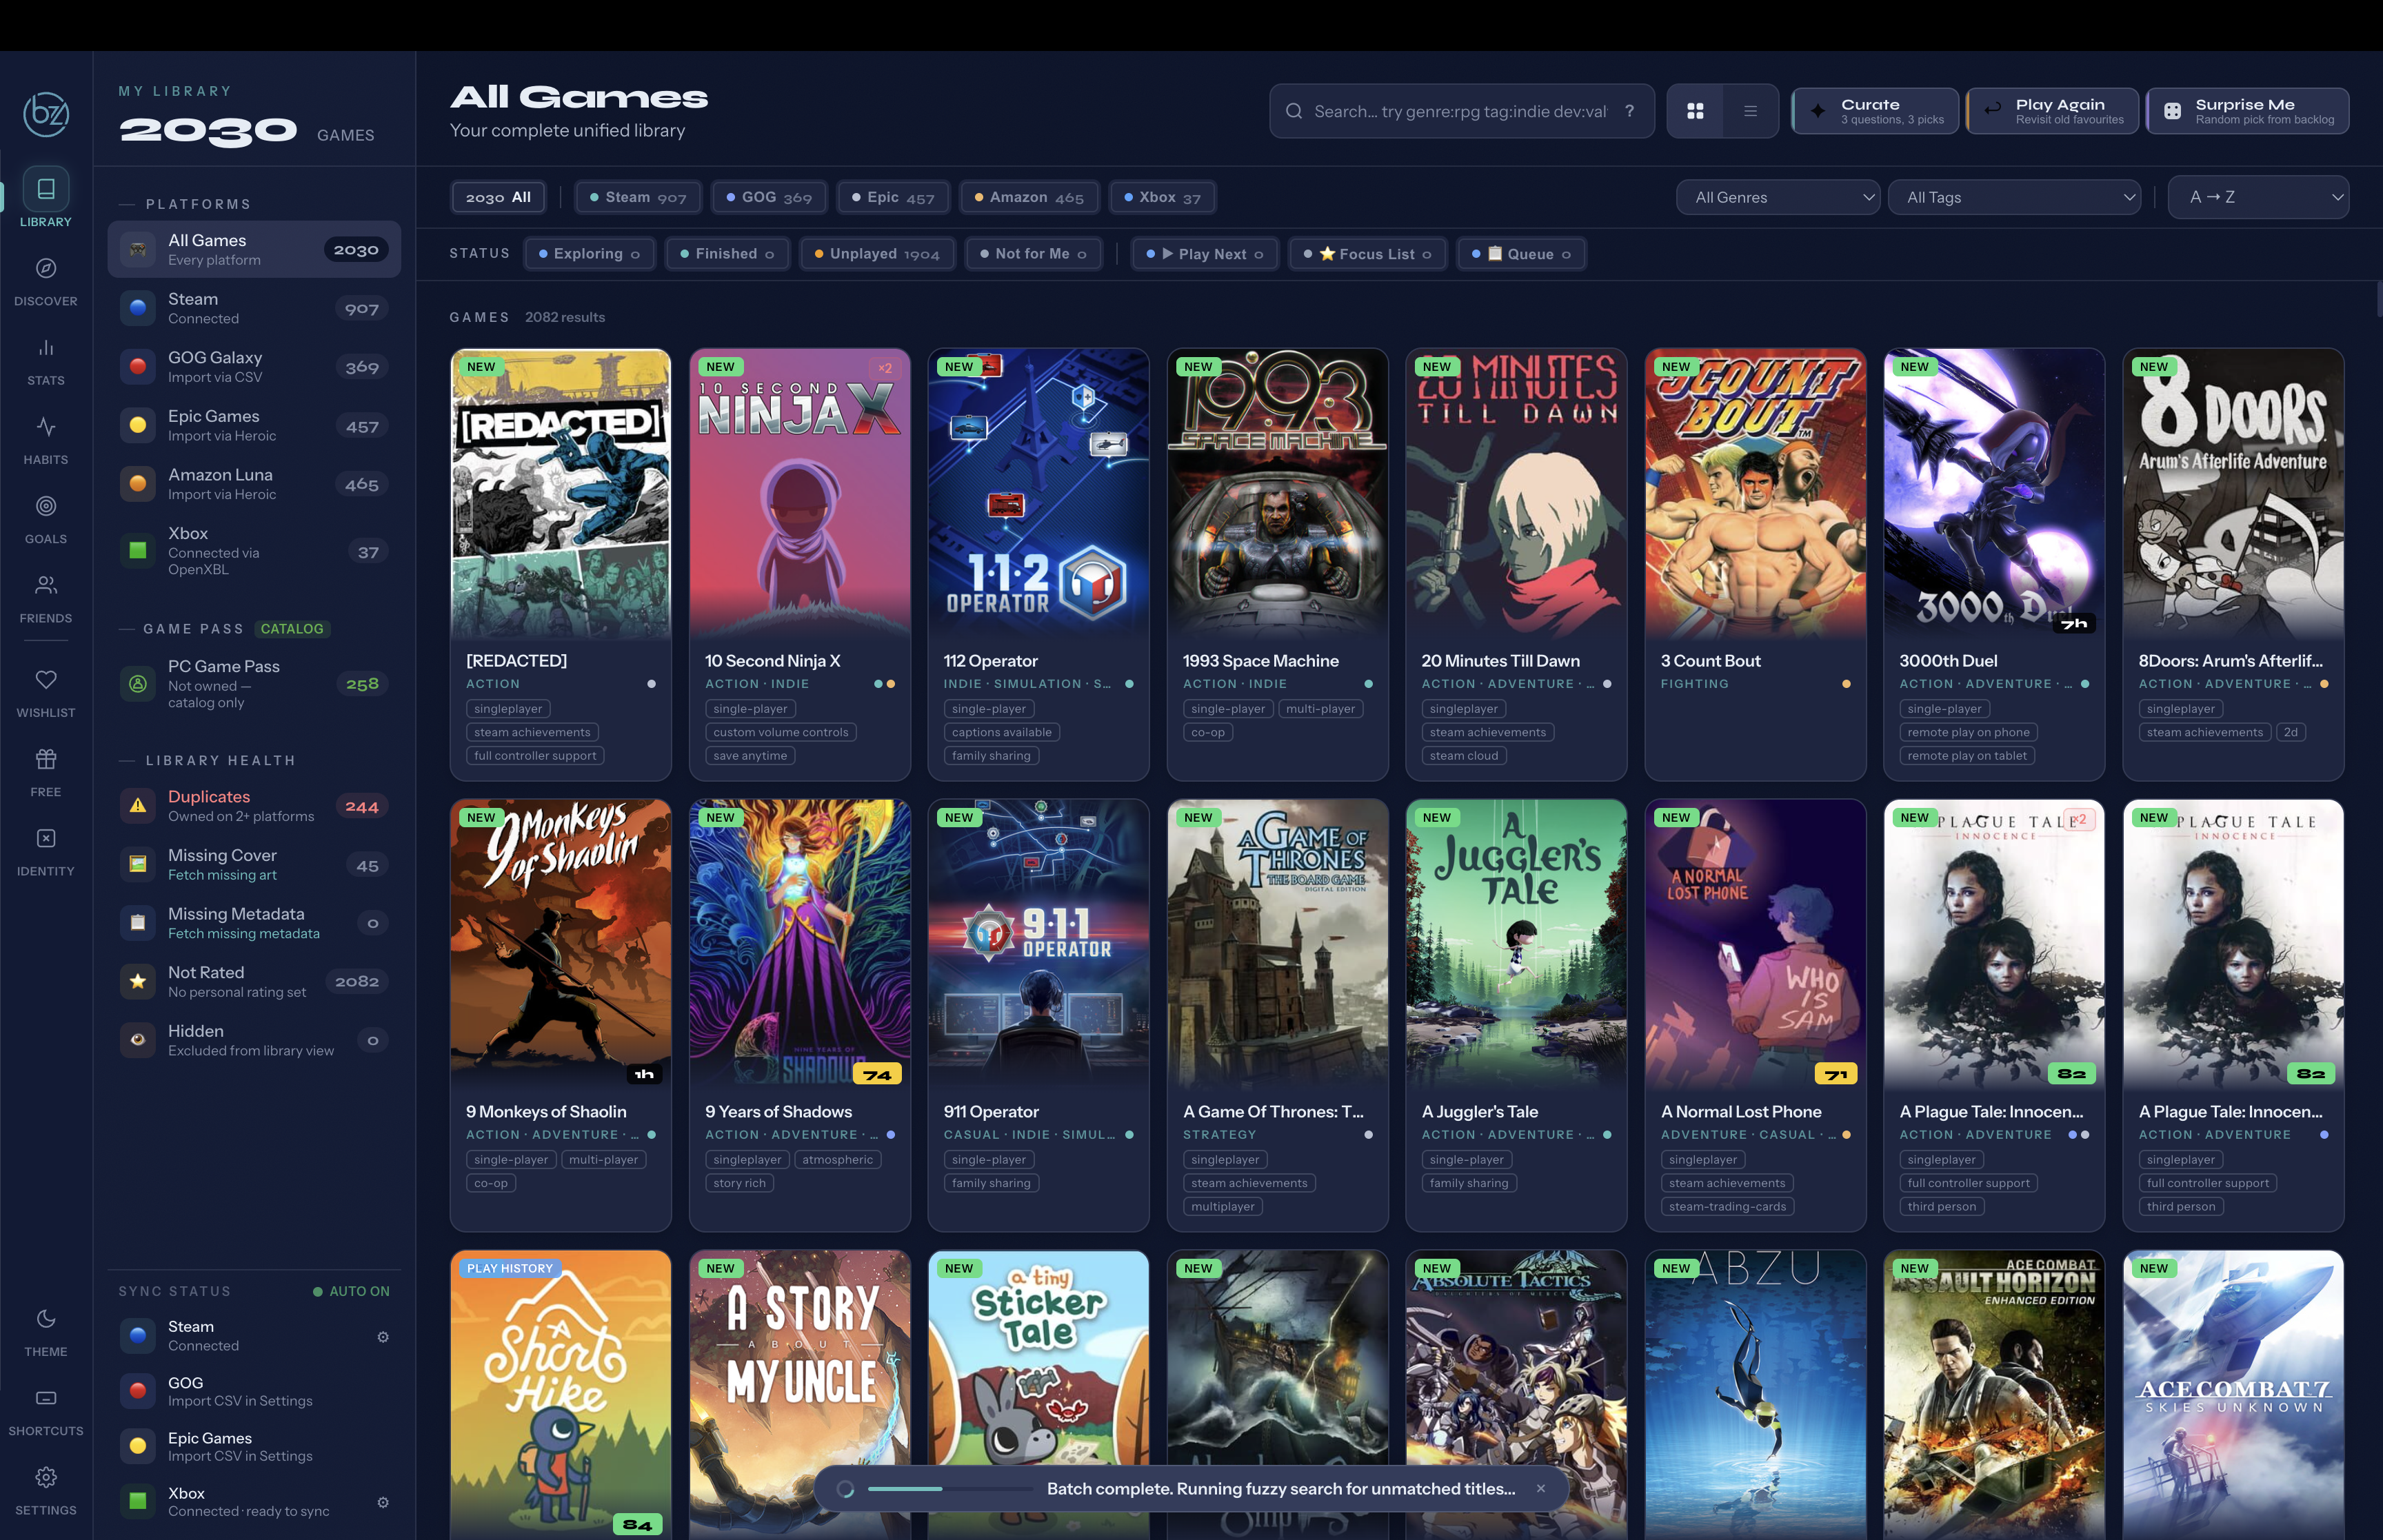Toggle the Auto On sync status
Image resolution: width=2383 pixels, height=1540 pixels.
click(x=351, y=1291)
